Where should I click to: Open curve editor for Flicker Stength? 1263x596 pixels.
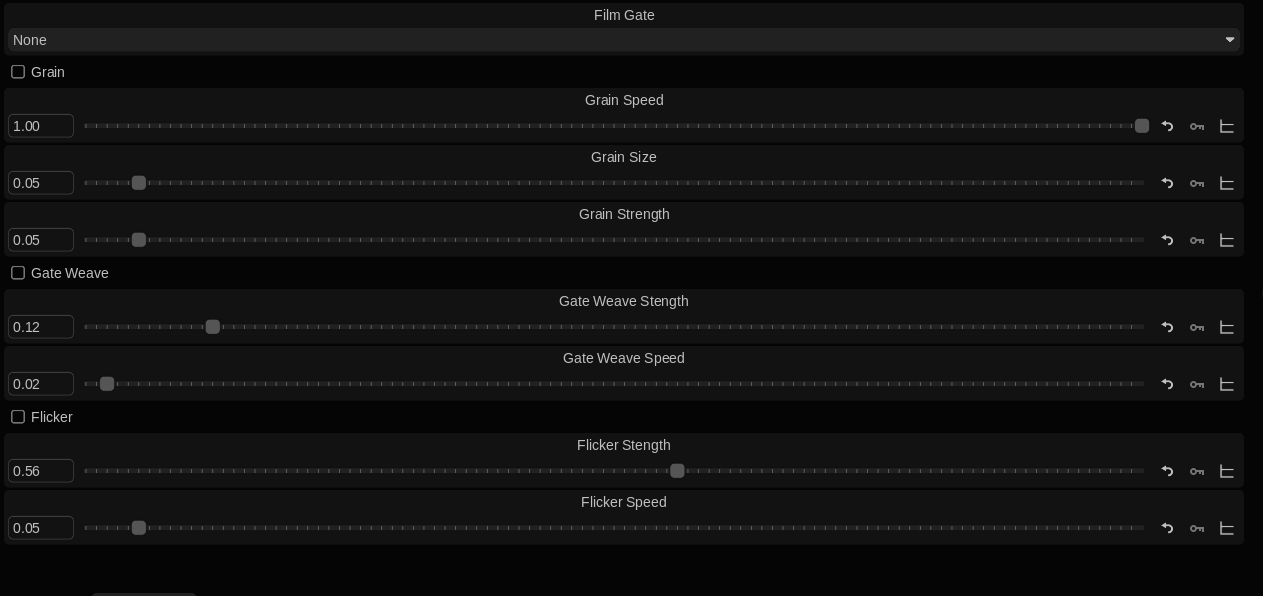[x=1227, y=471]
